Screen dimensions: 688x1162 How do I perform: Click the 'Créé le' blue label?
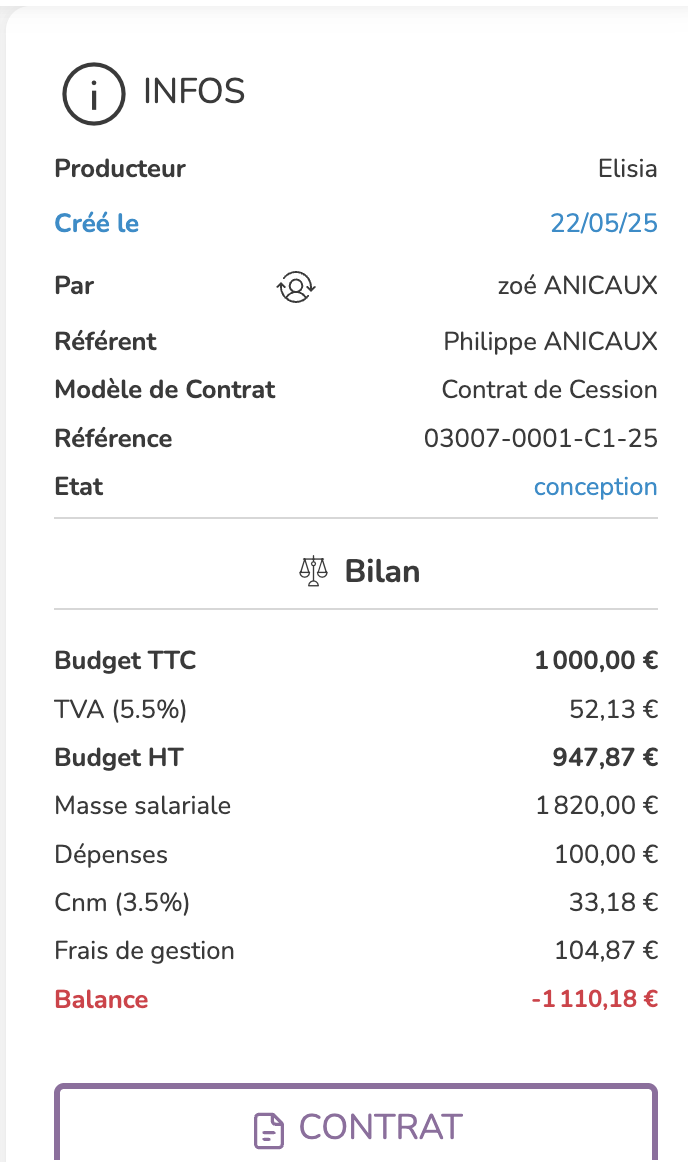coord(97,223)
